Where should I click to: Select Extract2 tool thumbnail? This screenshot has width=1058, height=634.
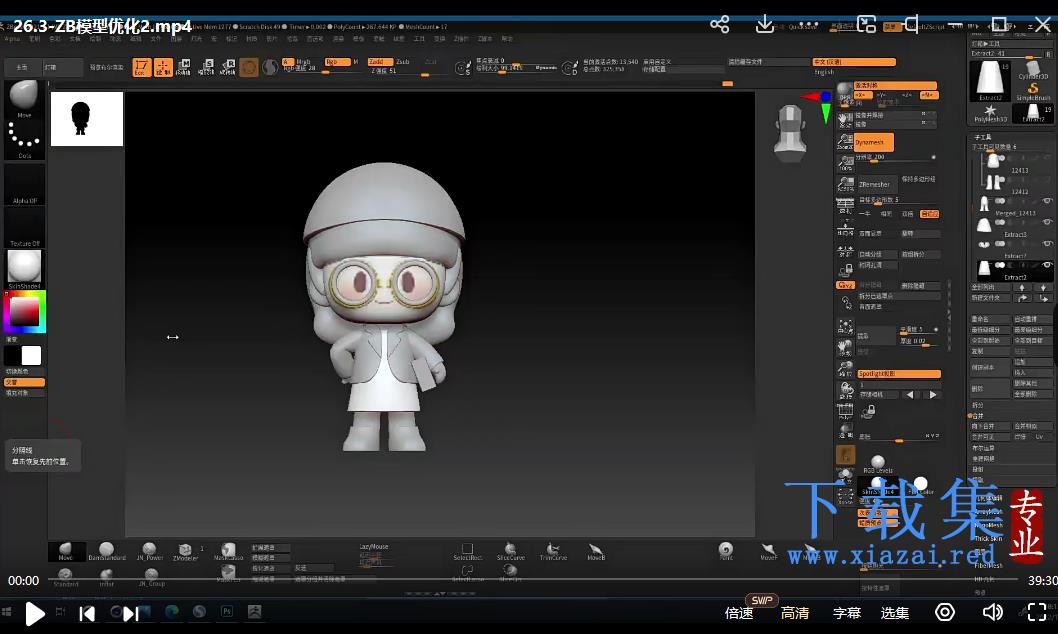(x=990, y=81)
